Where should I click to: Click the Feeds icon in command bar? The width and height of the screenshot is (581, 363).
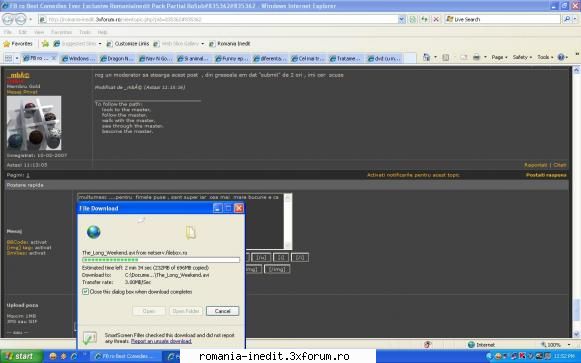coord(446,57)
